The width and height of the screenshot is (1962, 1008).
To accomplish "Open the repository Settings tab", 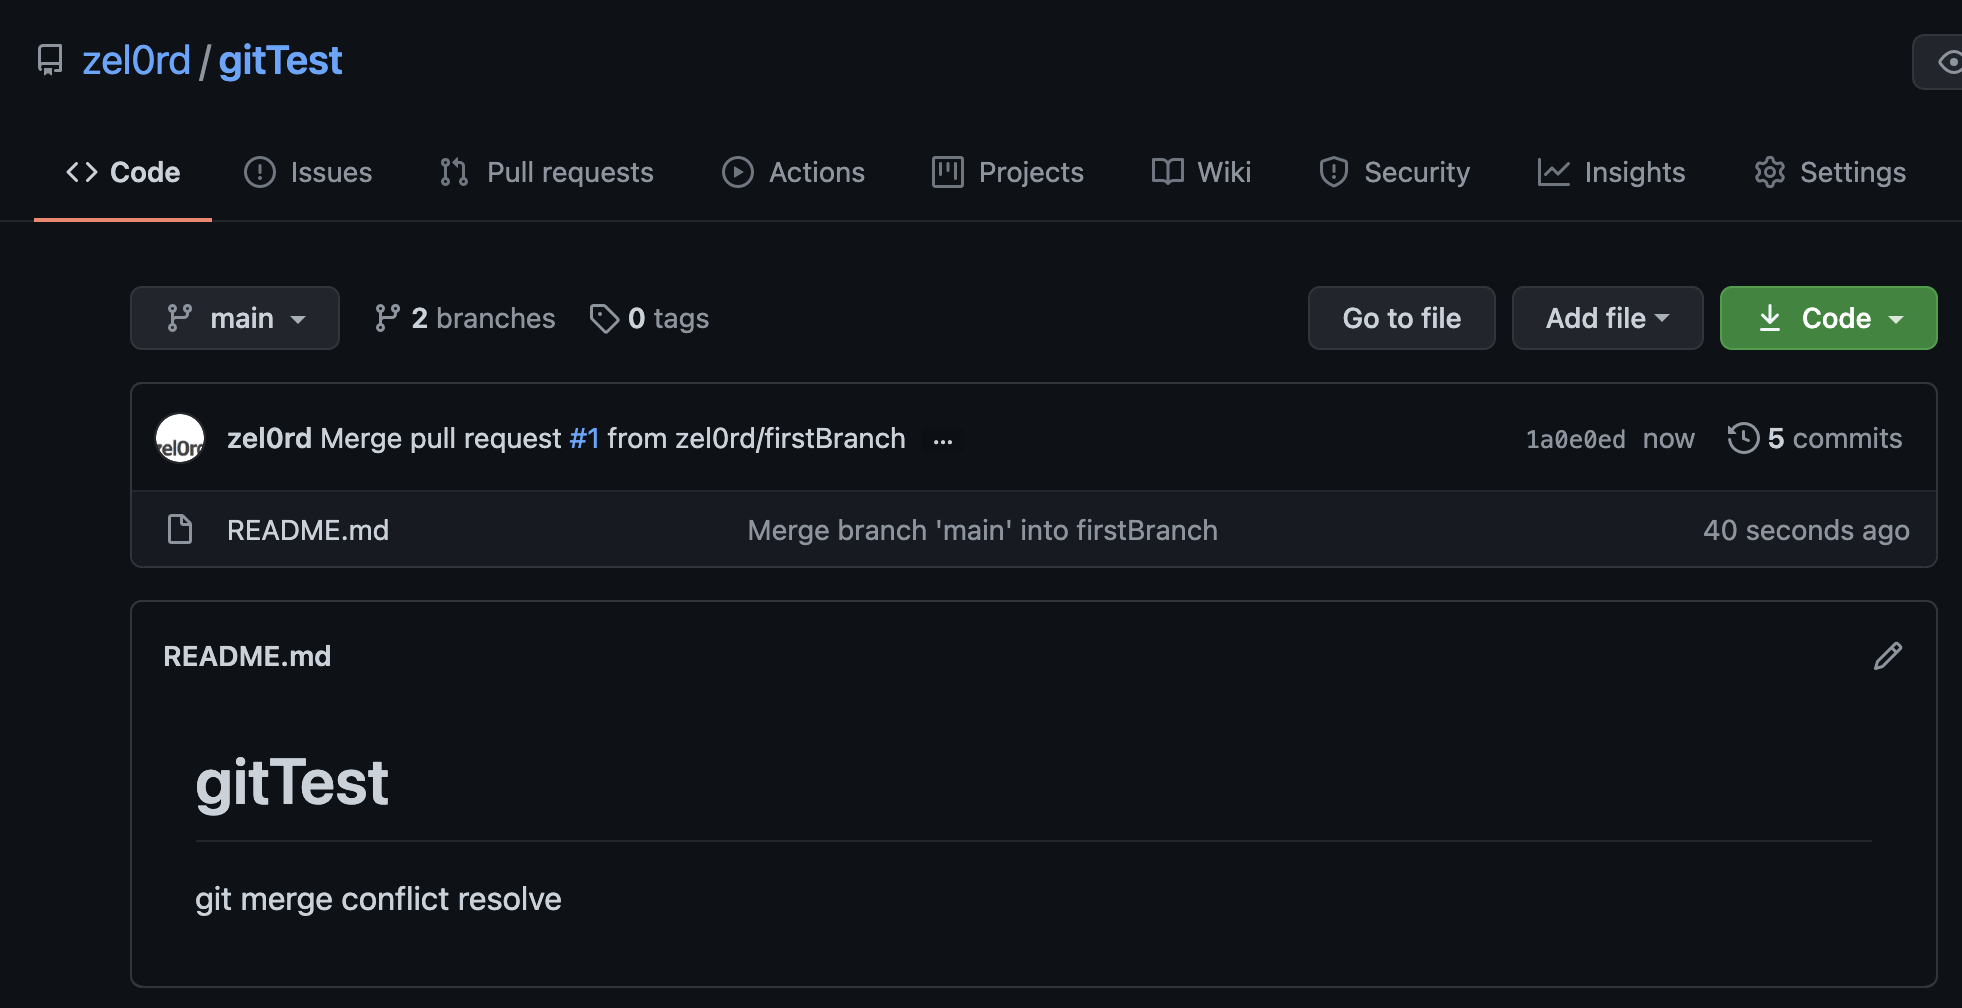I will pos(1830,172).
